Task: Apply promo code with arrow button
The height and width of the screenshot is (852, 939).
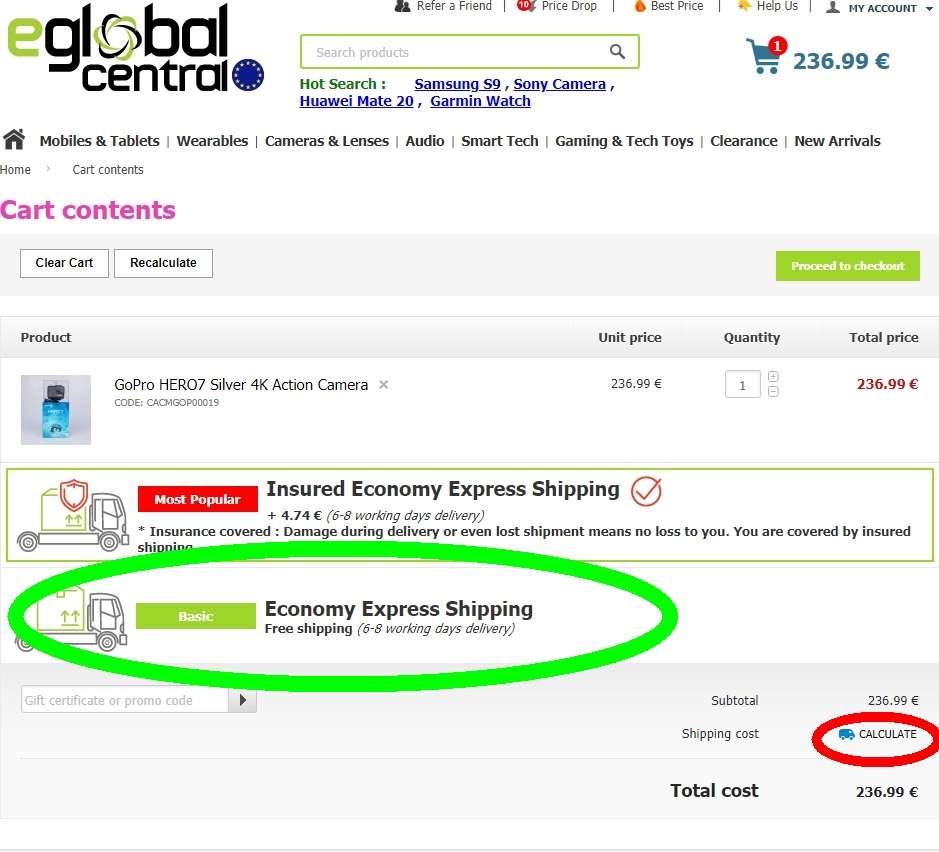Action: (243, 700)
